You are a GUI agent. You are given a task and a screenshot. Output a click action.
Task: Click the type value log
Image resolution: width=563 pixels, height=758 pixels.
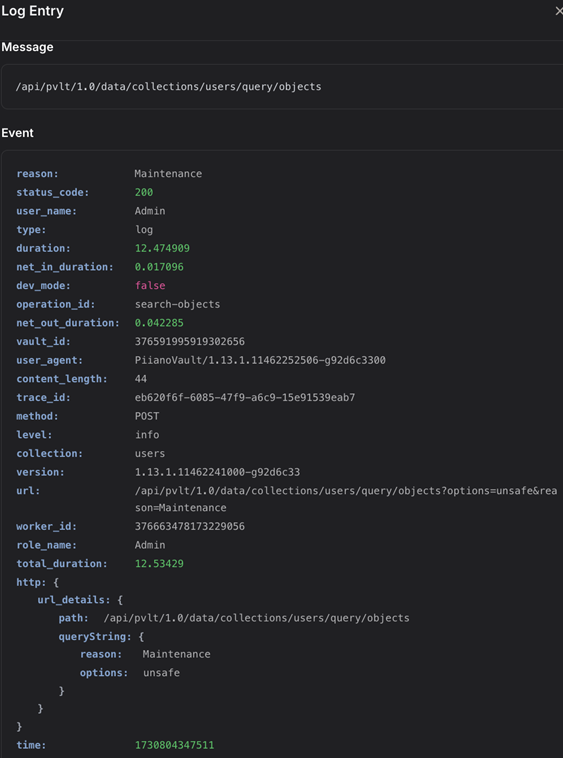click(144, 230)
